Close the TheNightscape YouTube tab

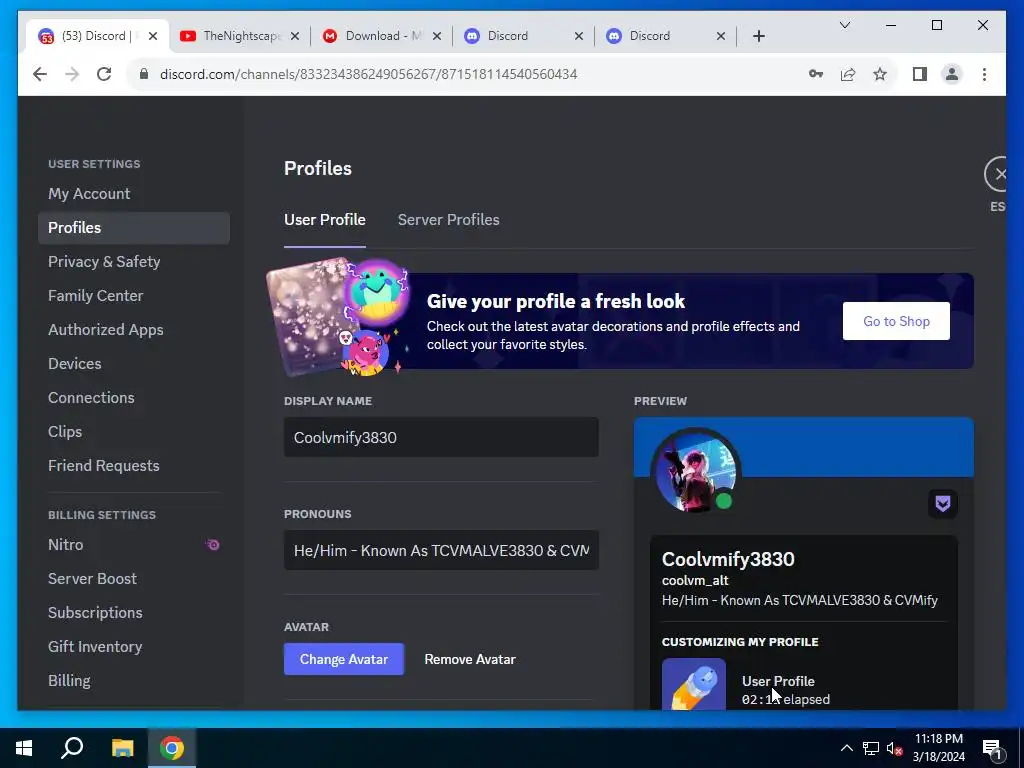click(x=295, y=36)
